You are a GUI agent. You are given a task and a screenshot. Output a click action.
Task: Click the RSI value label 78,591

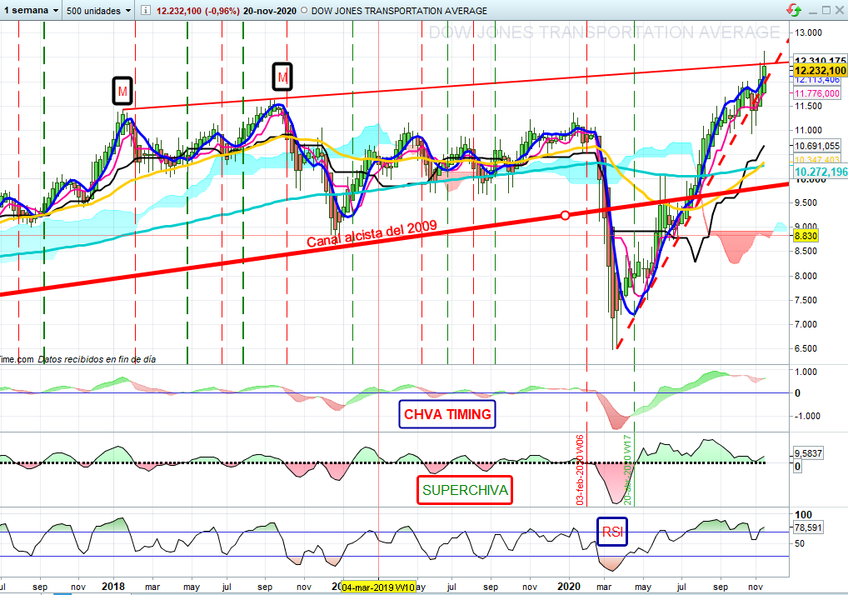click(809, 527)
